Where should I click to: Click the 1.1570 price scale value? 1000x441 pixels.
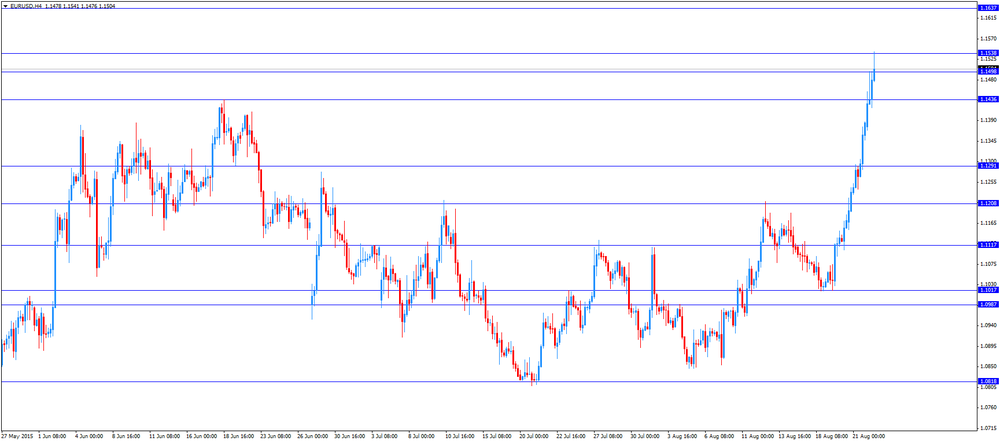pyautogui.click(x=989, y=38)
